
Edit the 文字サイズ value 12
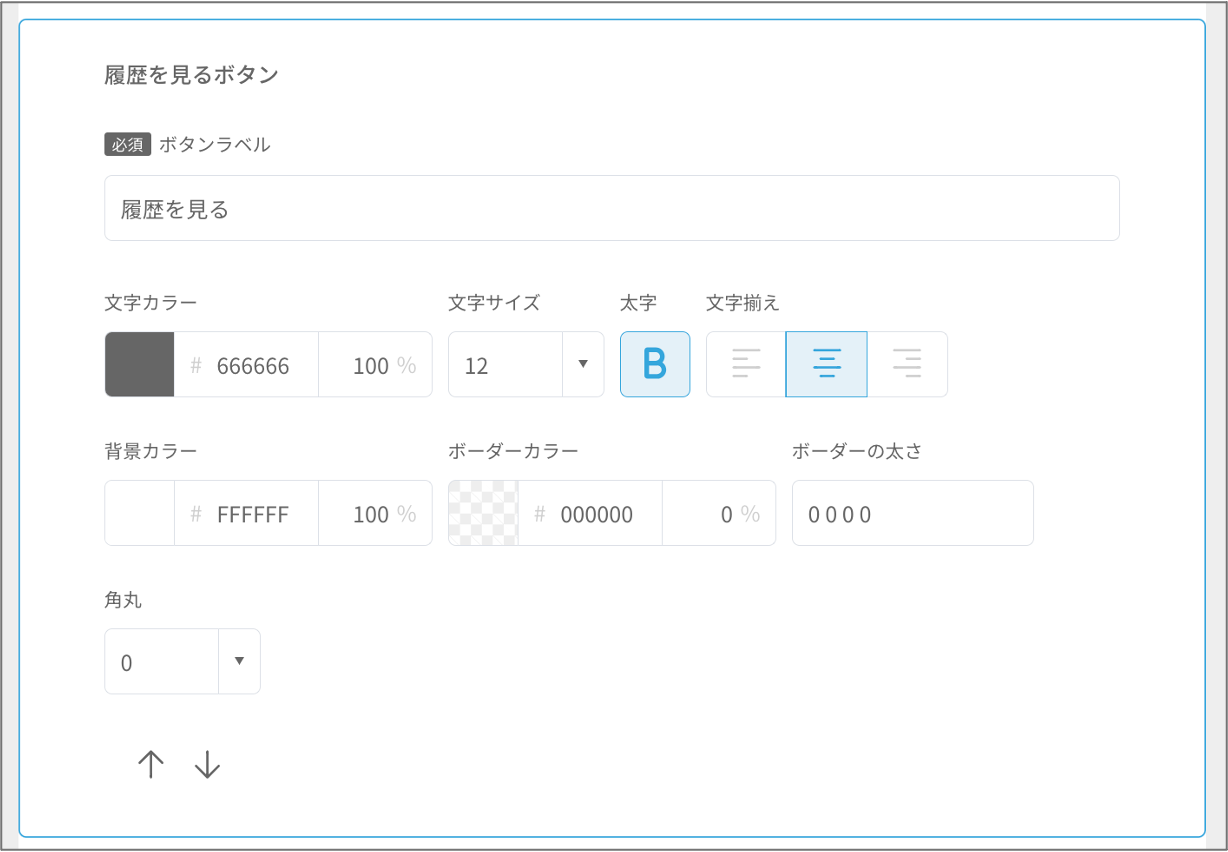pos(505,365)
